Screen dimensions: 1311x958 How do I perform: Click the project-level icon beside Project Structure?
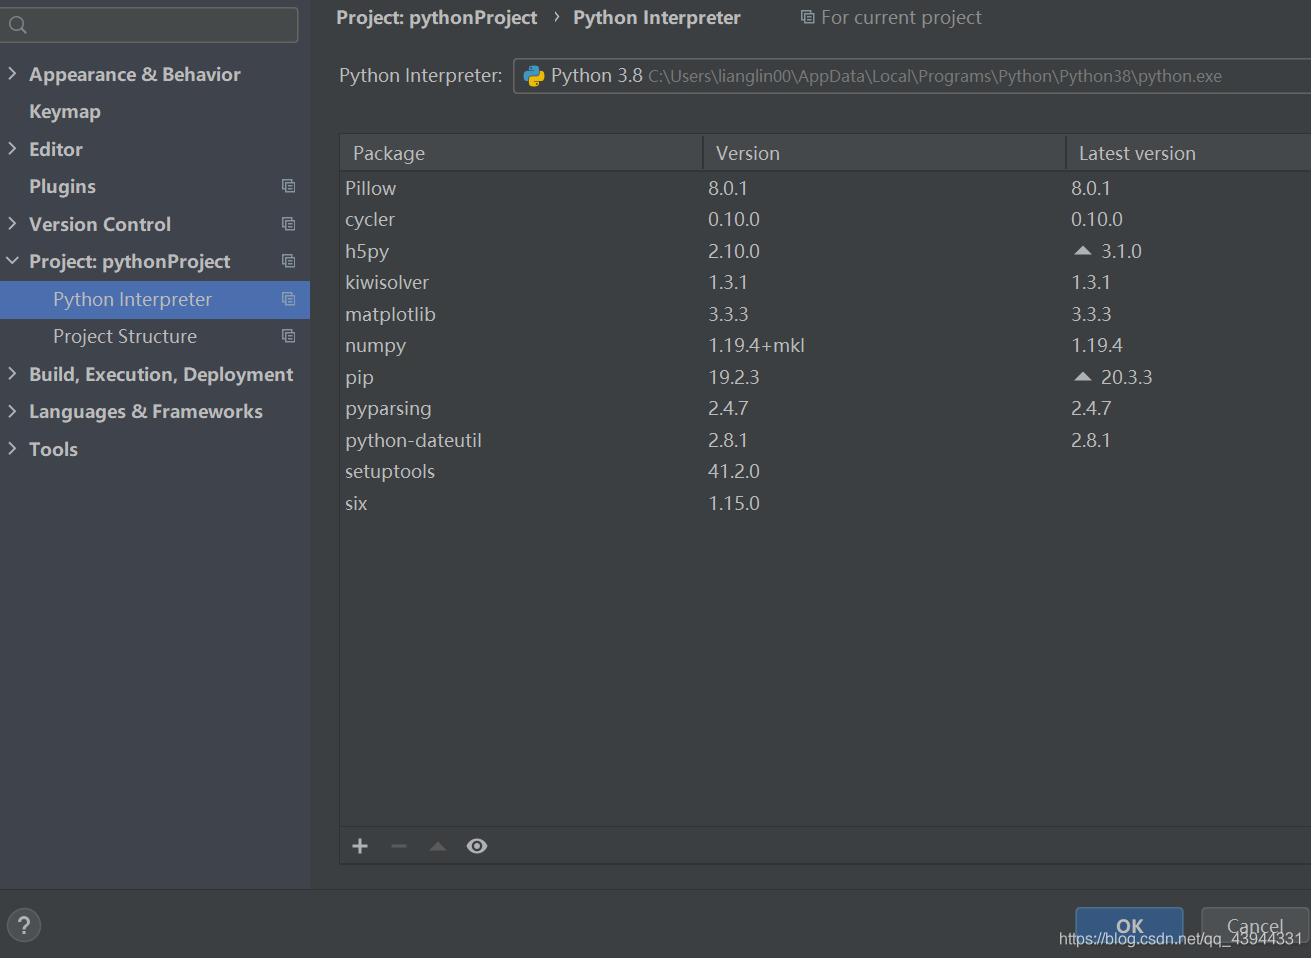click(288, 336)
